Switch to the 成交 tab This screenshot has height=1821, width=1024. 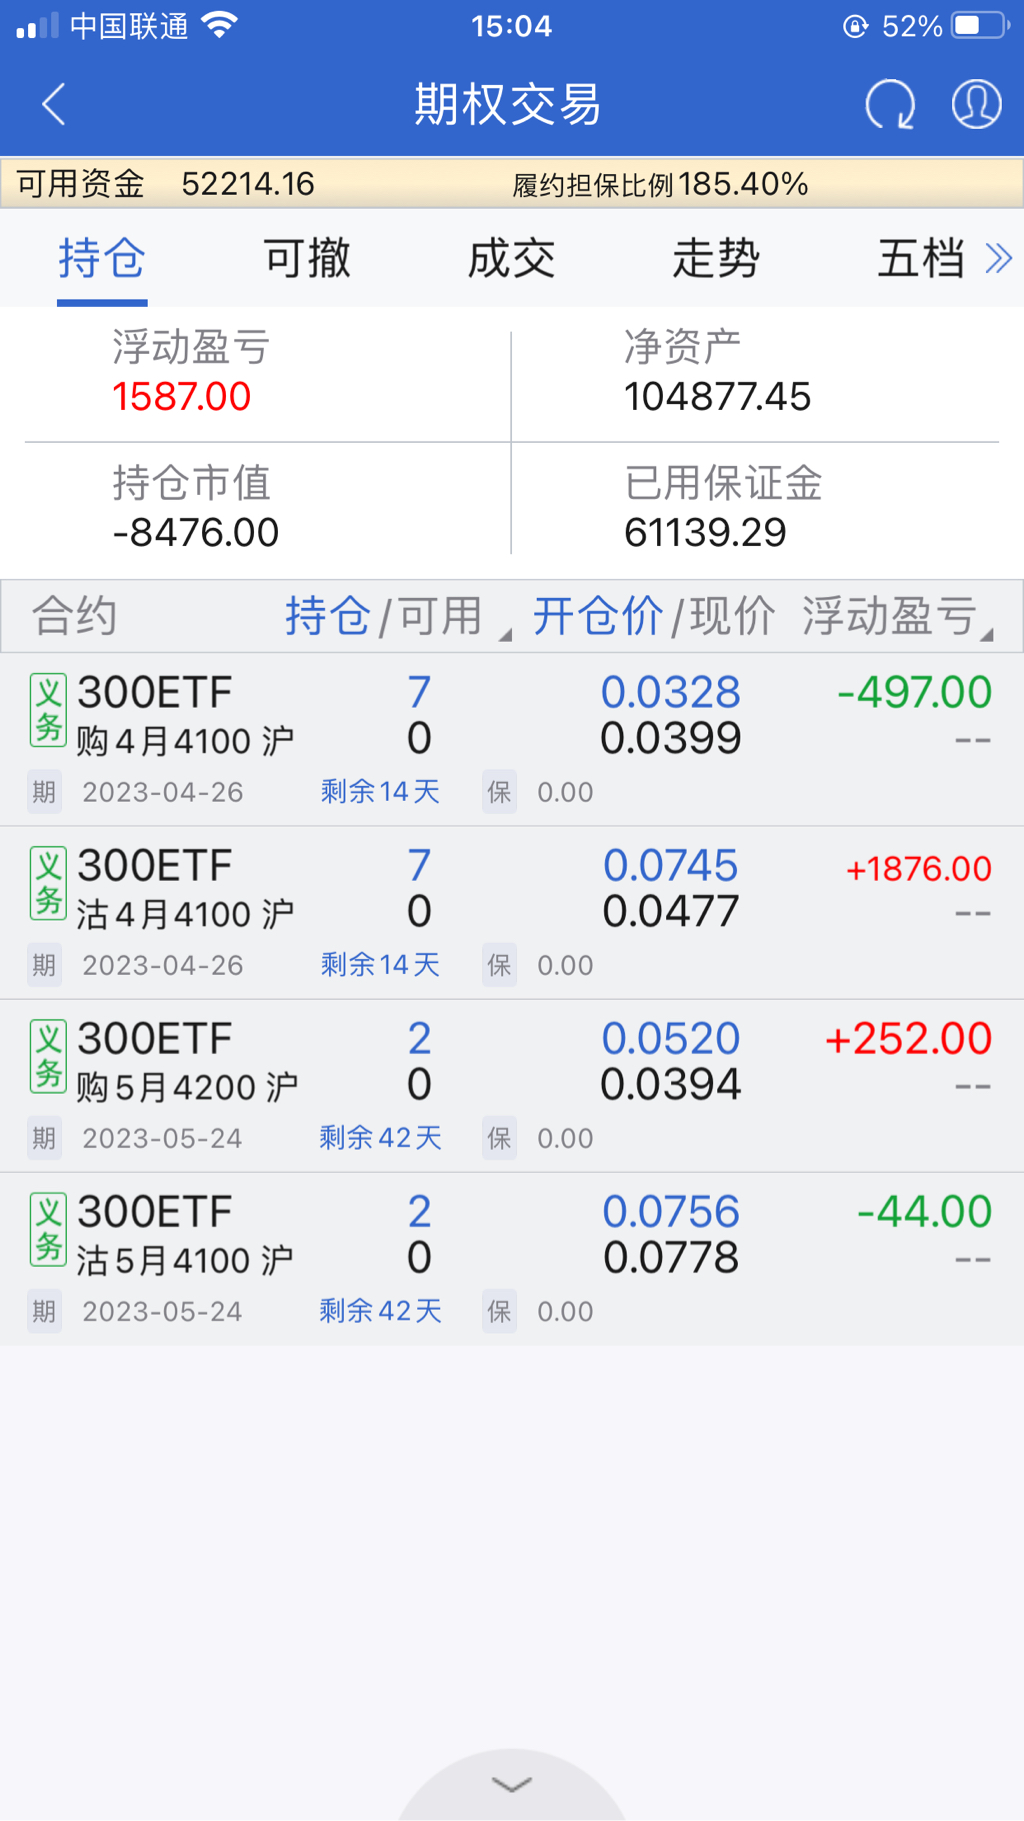point(511,258)
